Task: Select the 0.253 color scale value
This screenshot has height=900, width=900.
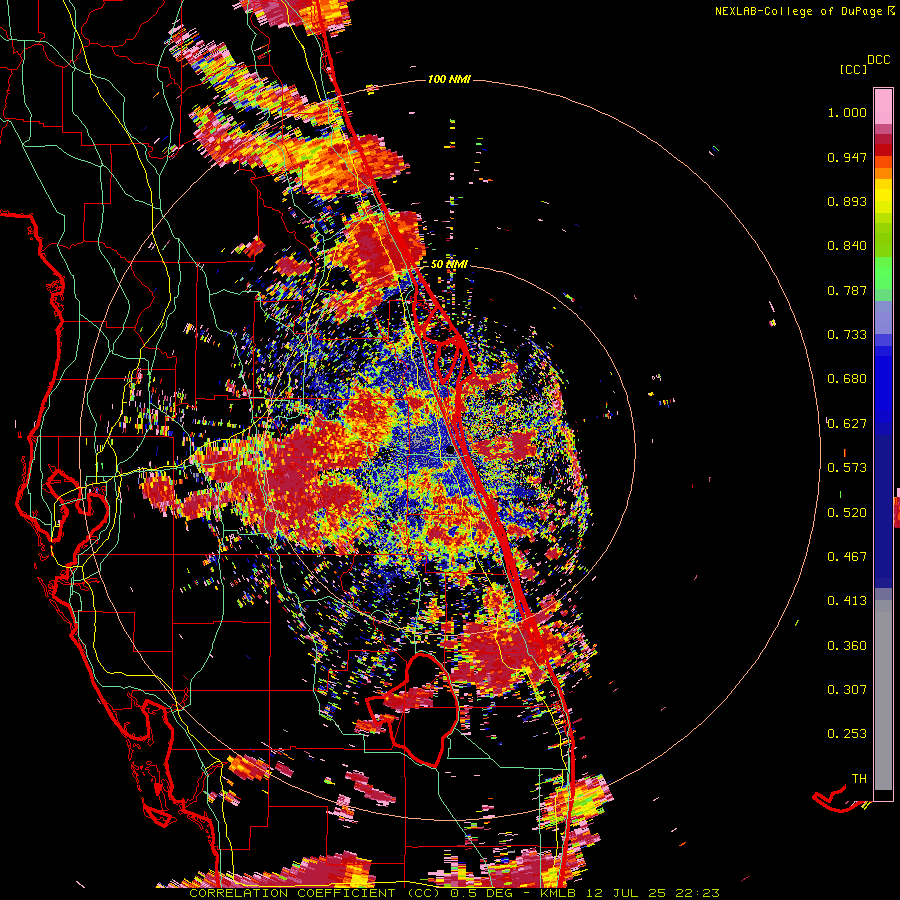Action: coord(847,734)
